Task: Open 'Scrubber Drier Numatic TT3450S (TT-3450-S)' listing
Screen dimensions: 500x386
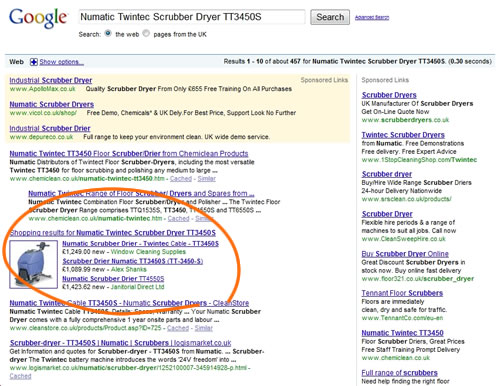Action: tap(133, 261)
